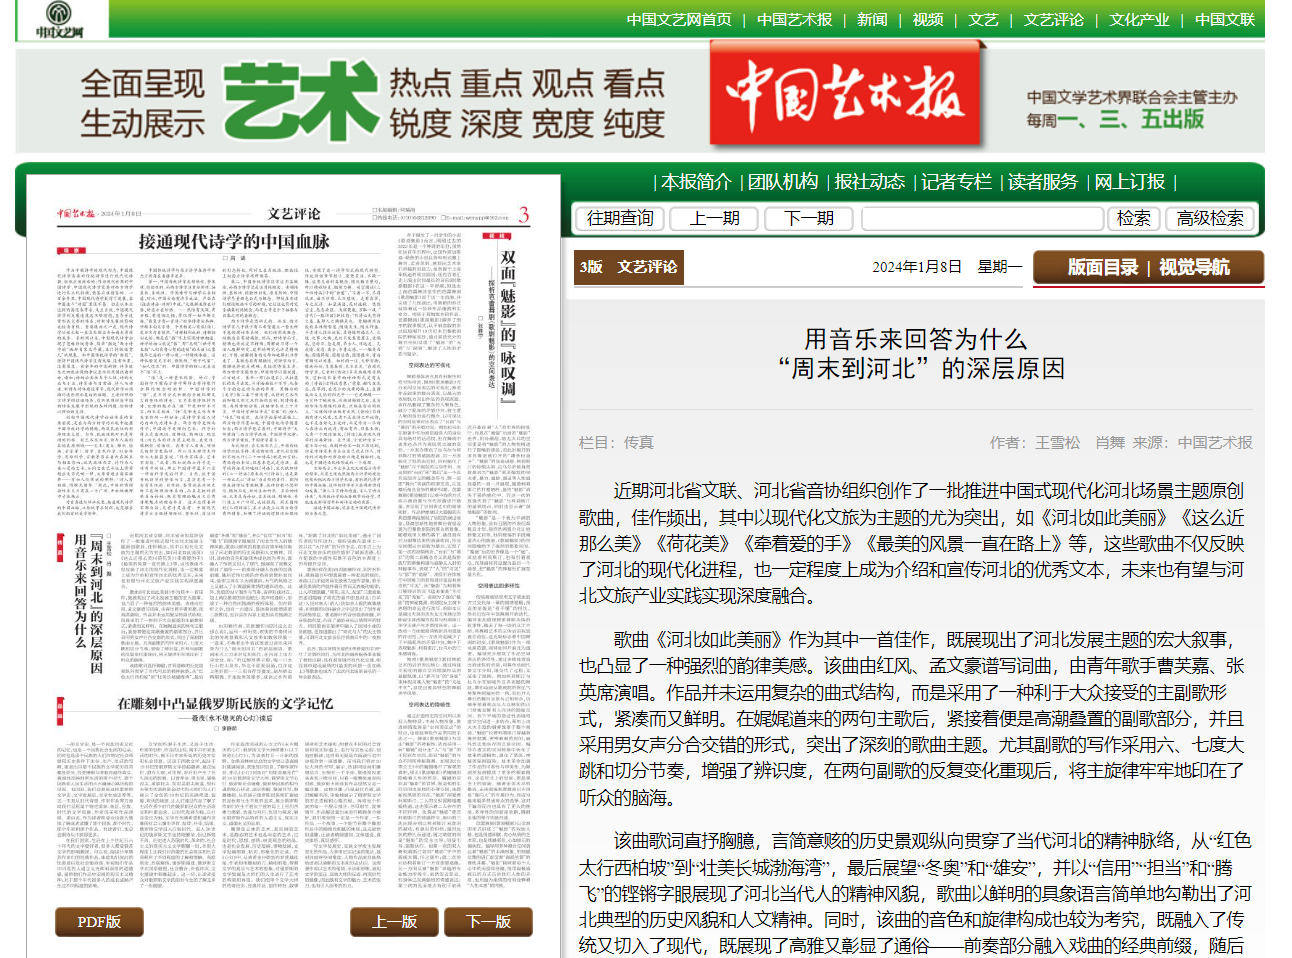Open 中国文艺网首页 in top navigation
Image resolution: width=1292 pixels, height=958 pixels.
point(678,20)
